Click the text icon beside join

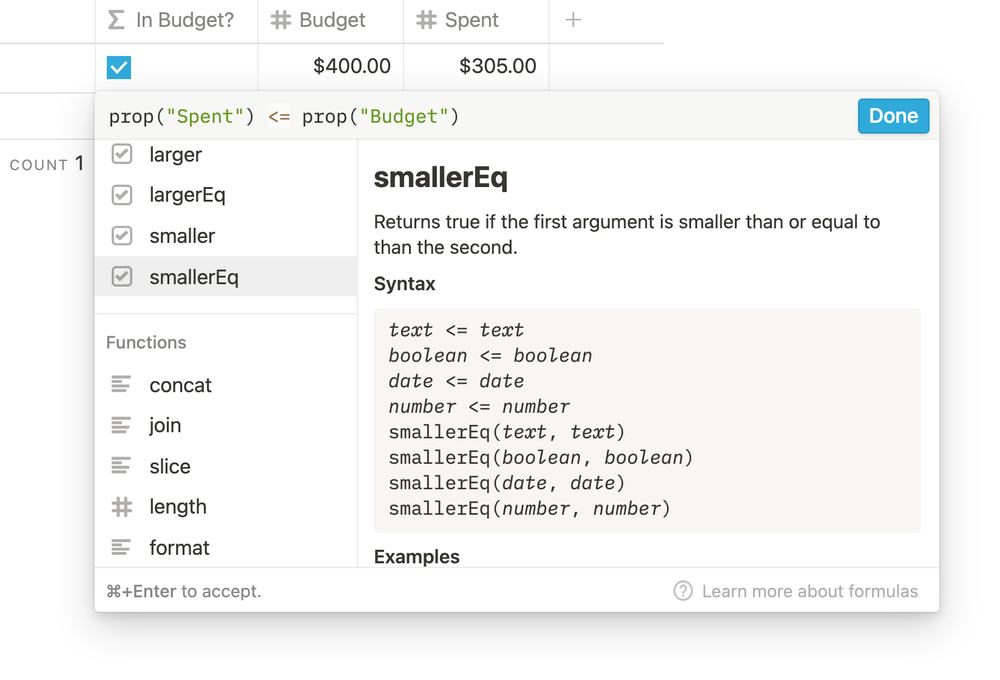(x=122, y=426)
